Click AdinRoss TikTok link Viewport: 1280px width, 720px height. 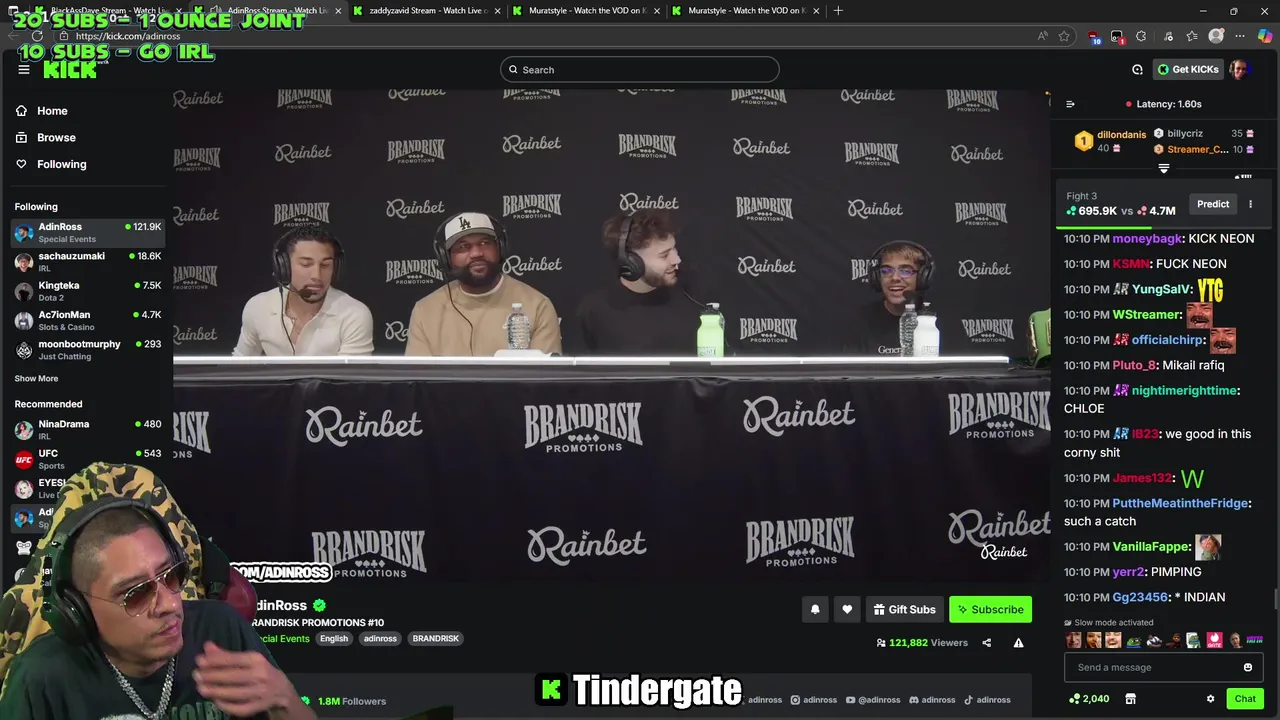(986, 700)
